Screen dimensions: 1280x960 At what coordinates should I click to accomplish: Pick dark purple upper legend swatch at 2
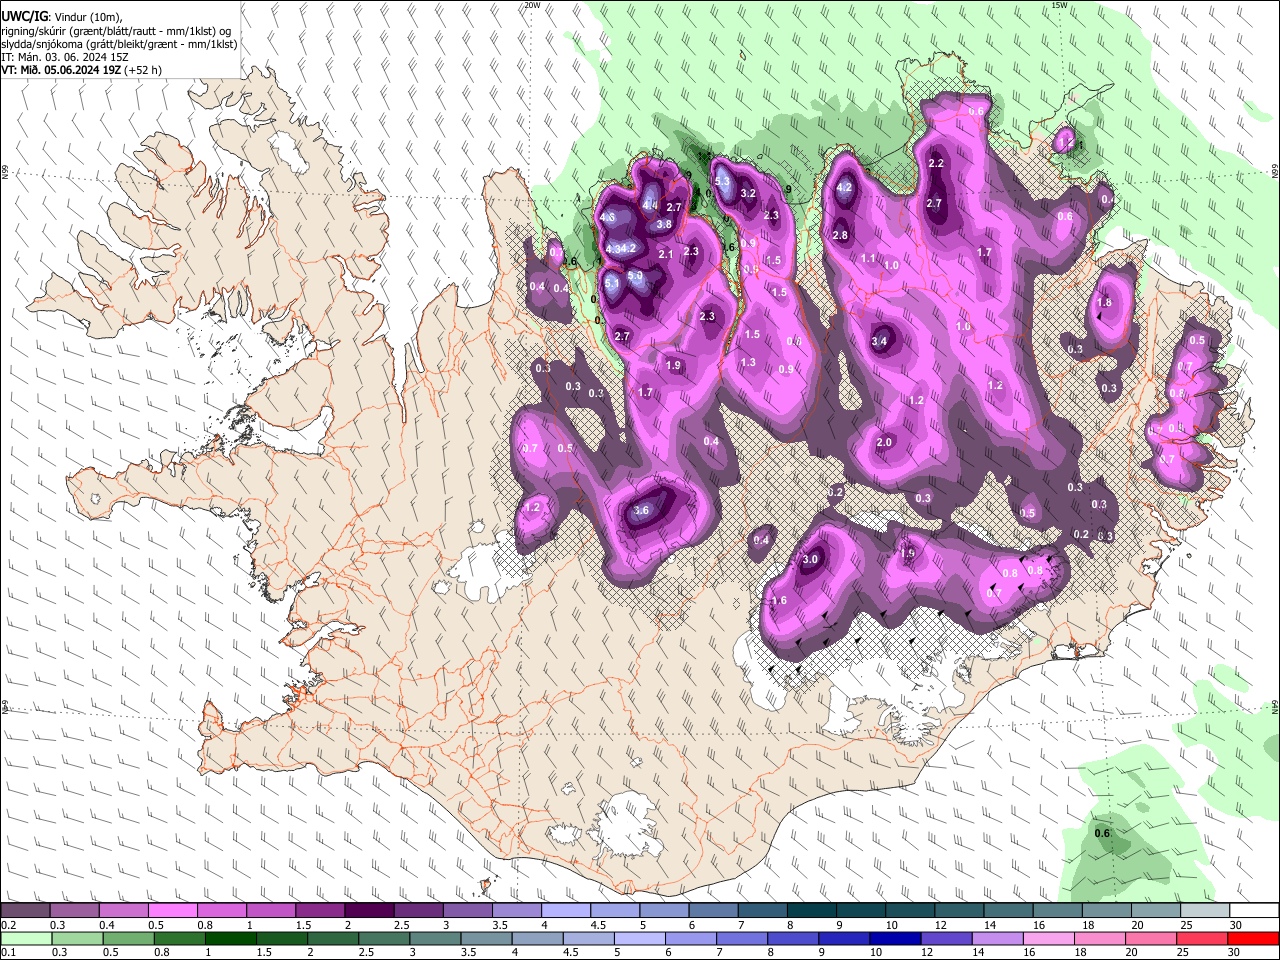368,910
